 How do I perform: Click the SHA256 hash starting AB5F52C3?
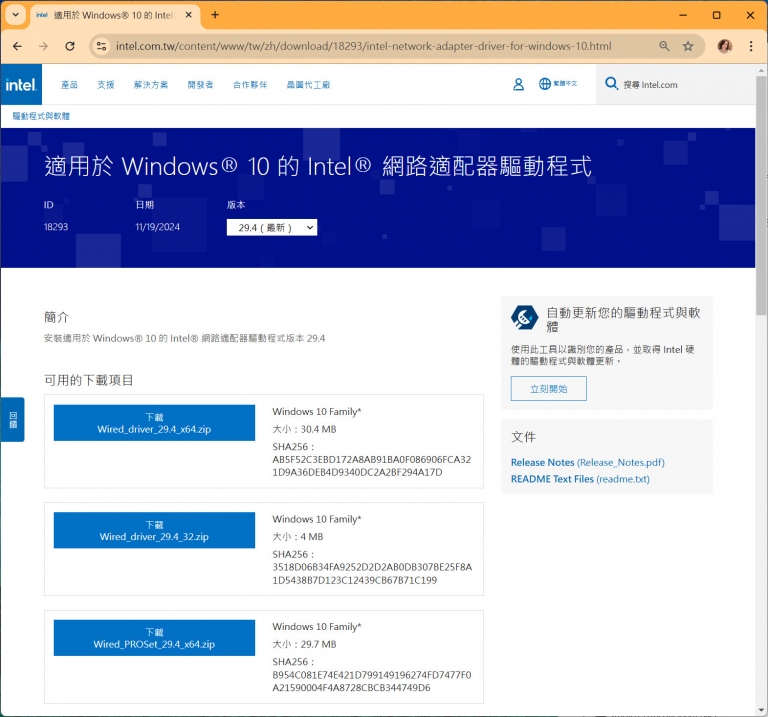[372, 466]
